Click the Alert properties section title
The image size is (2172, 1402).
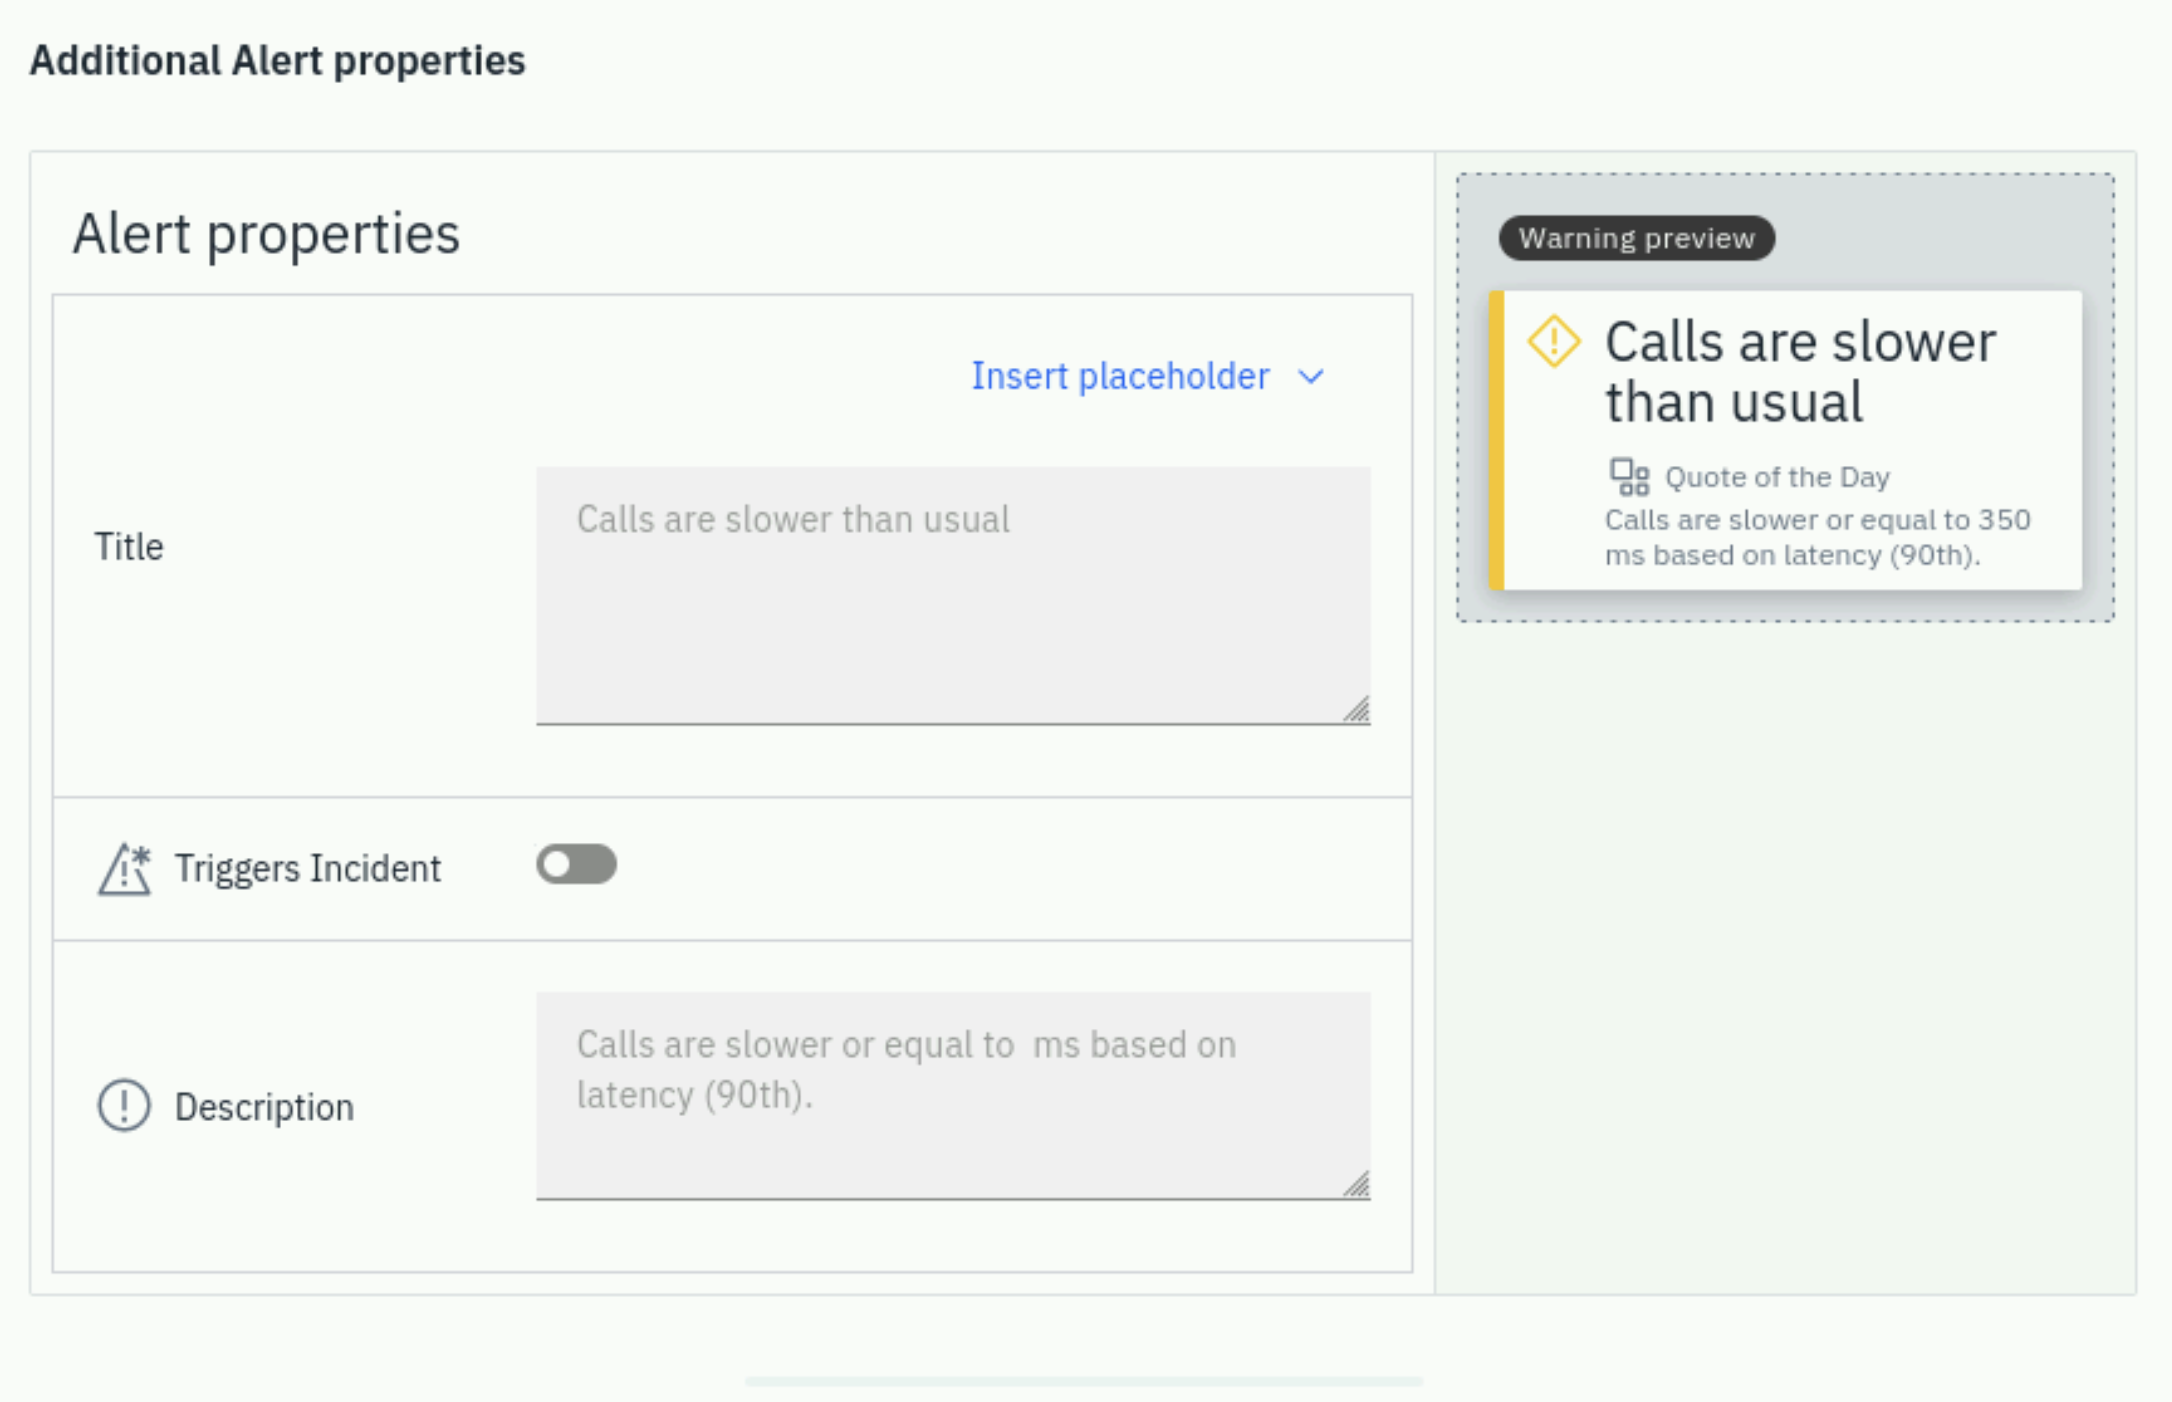tap(266, 234)
